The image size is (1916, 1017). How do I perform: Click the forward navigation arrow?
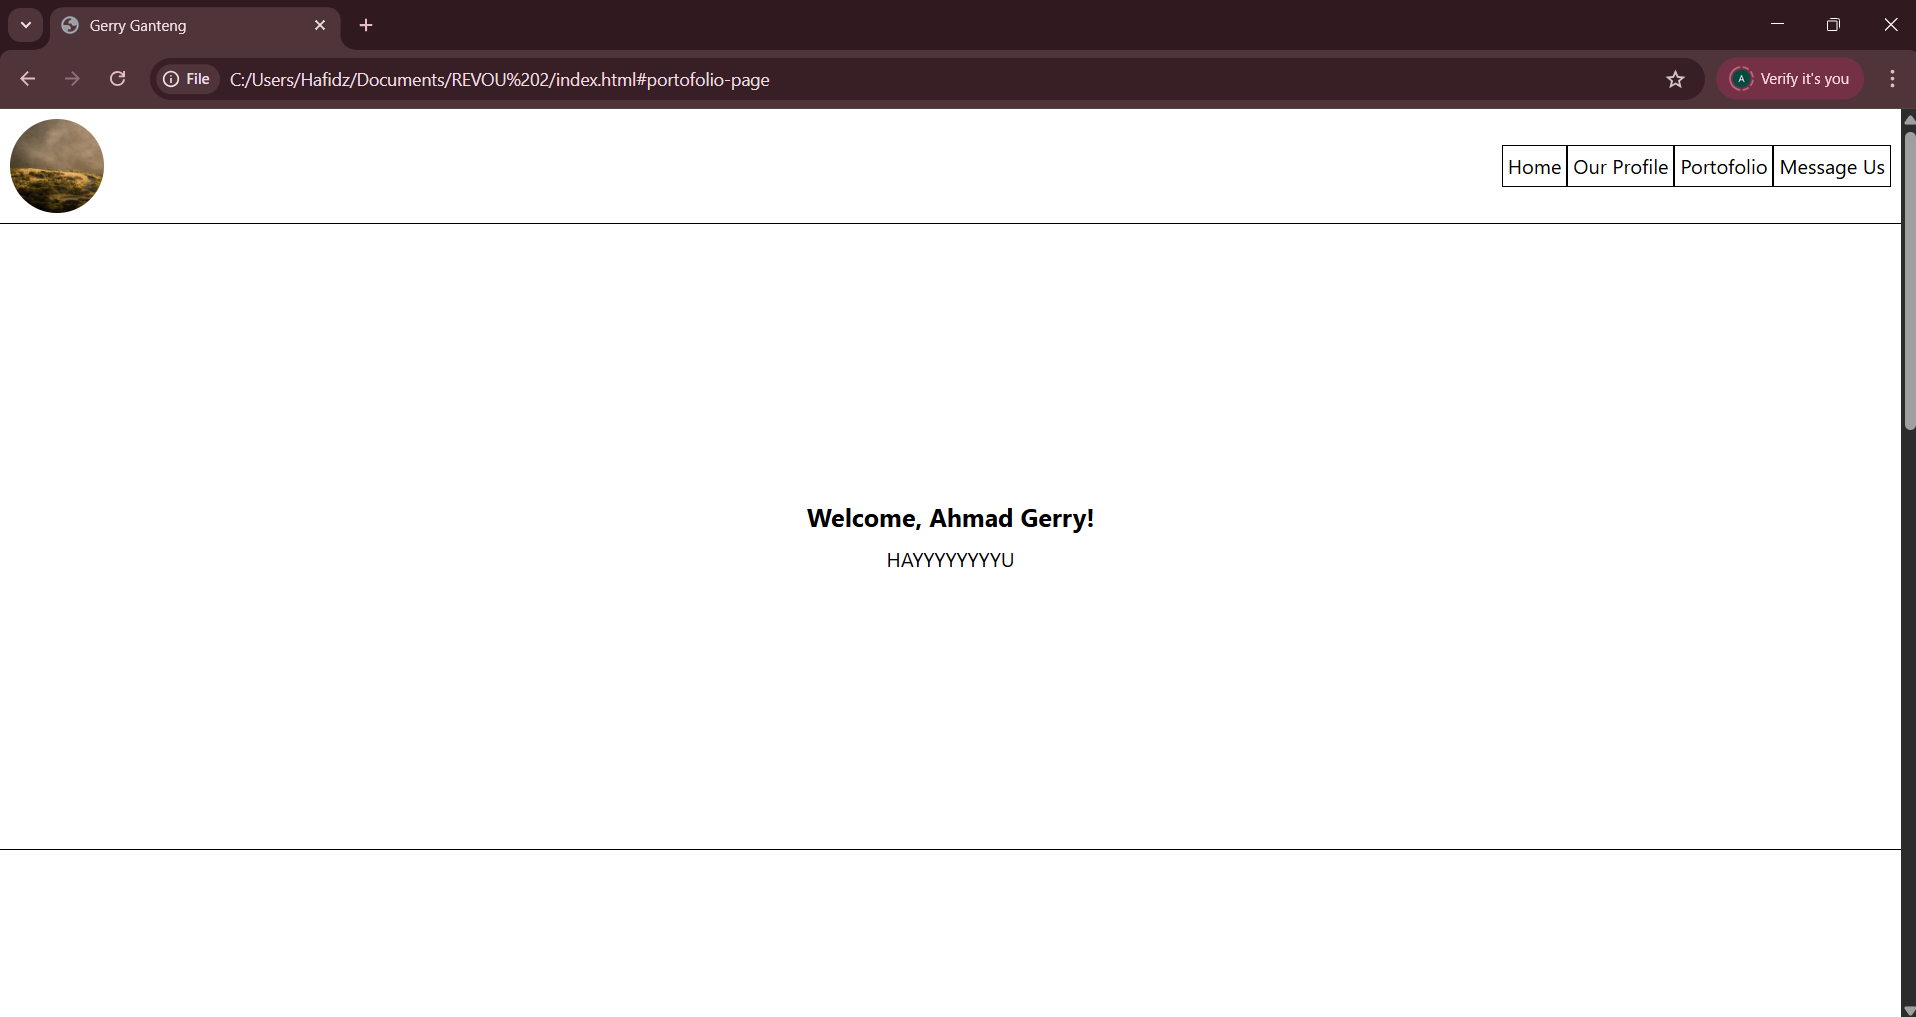coord(72,79)
